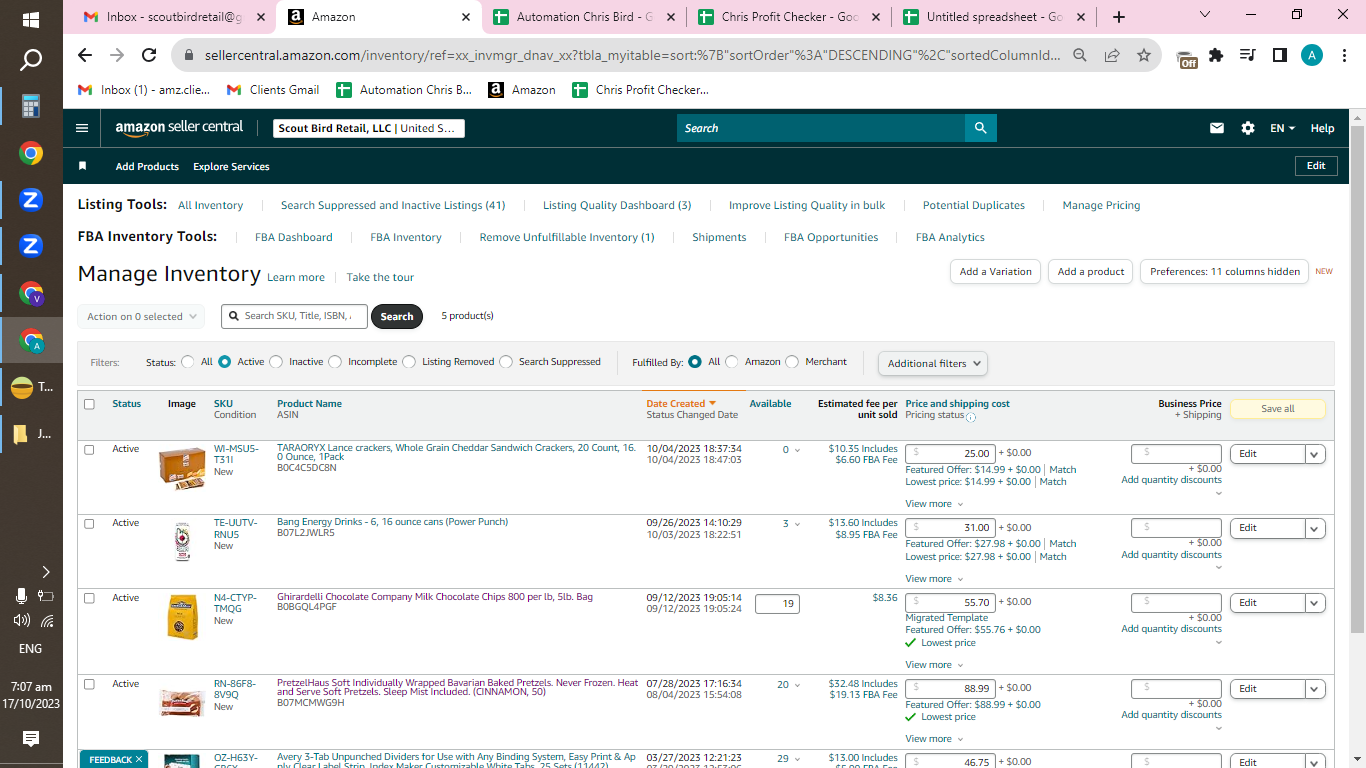Open the Windows Start menu
Viewport: 1366px width, 768px height.
[31, 19]
